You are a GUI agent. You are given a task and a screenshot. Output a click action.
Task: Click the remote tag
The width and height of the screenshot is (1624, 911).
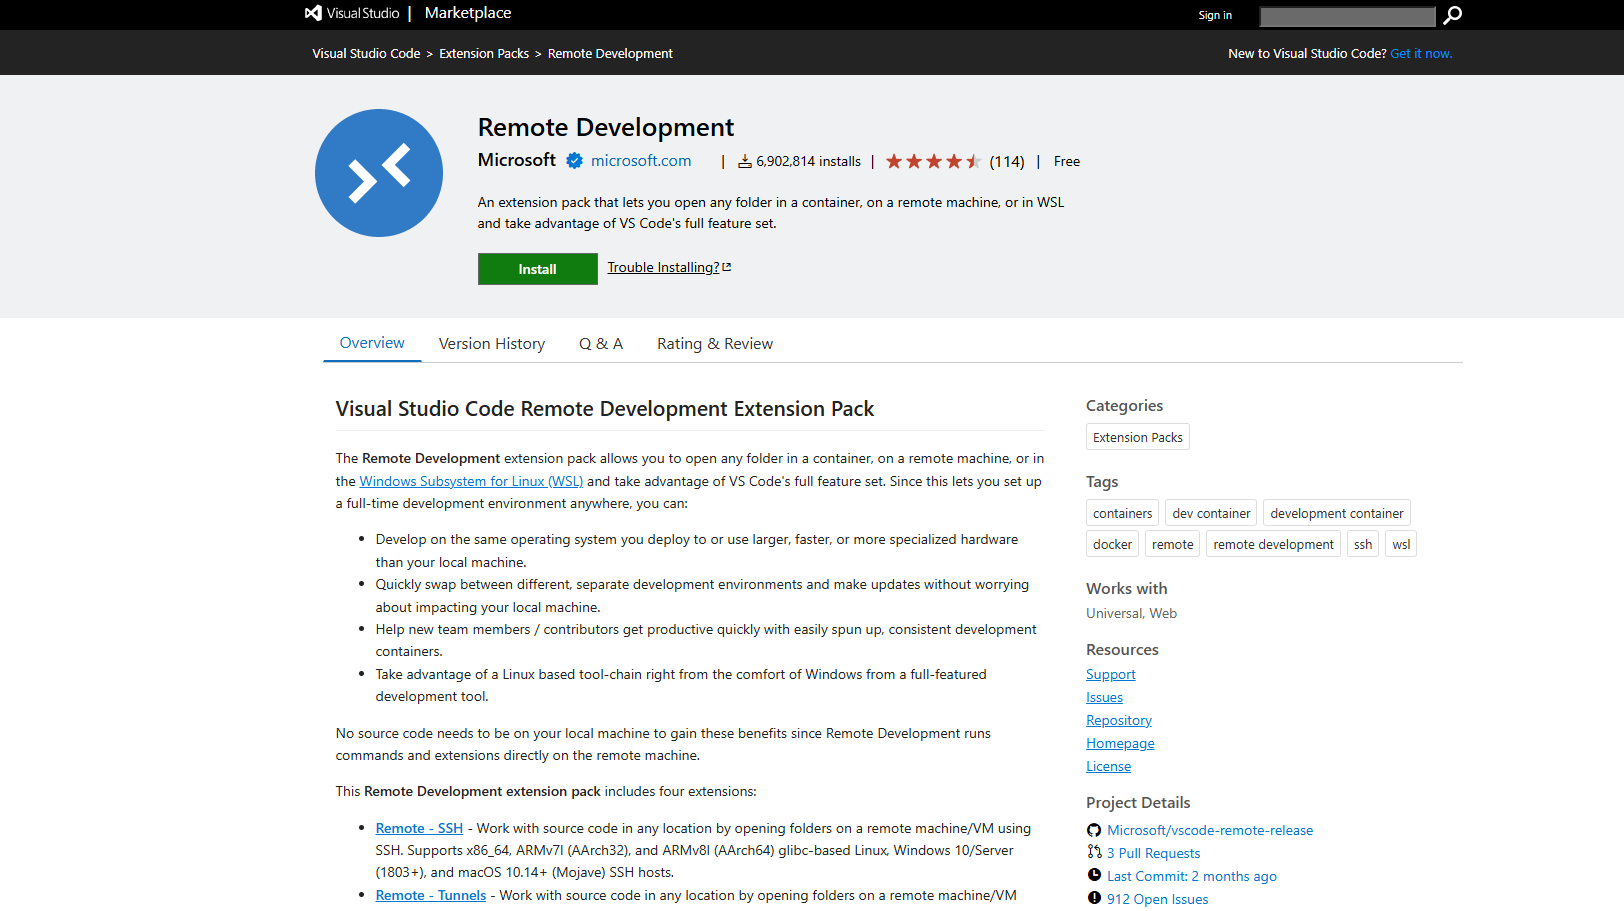[x=1172, y=544]
